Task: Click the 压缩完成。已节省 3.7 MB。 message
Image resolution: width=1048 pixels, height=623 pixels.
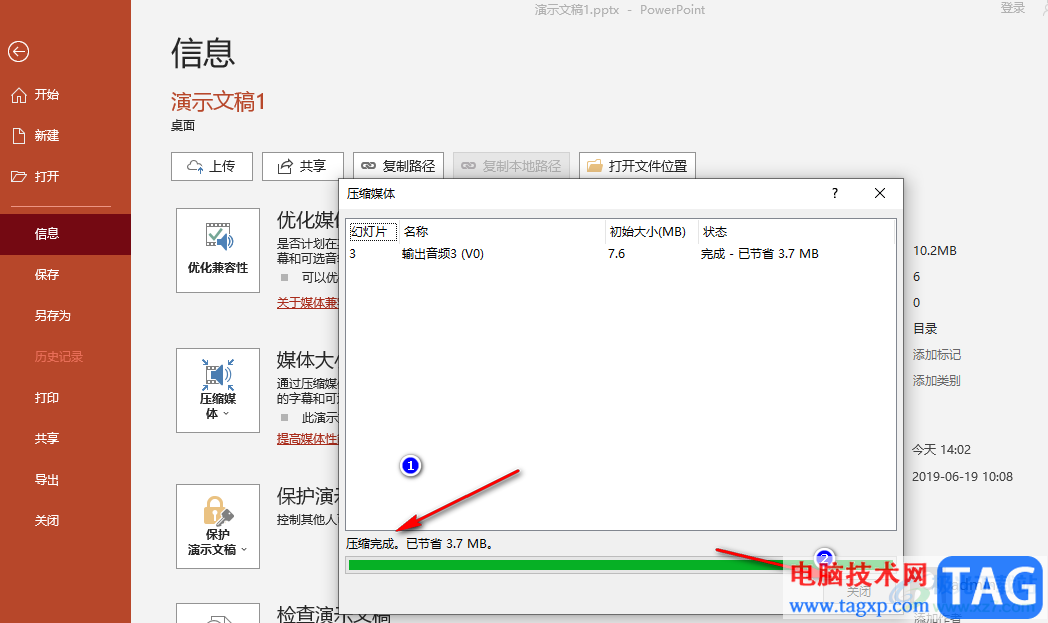Action: point(421,544)
